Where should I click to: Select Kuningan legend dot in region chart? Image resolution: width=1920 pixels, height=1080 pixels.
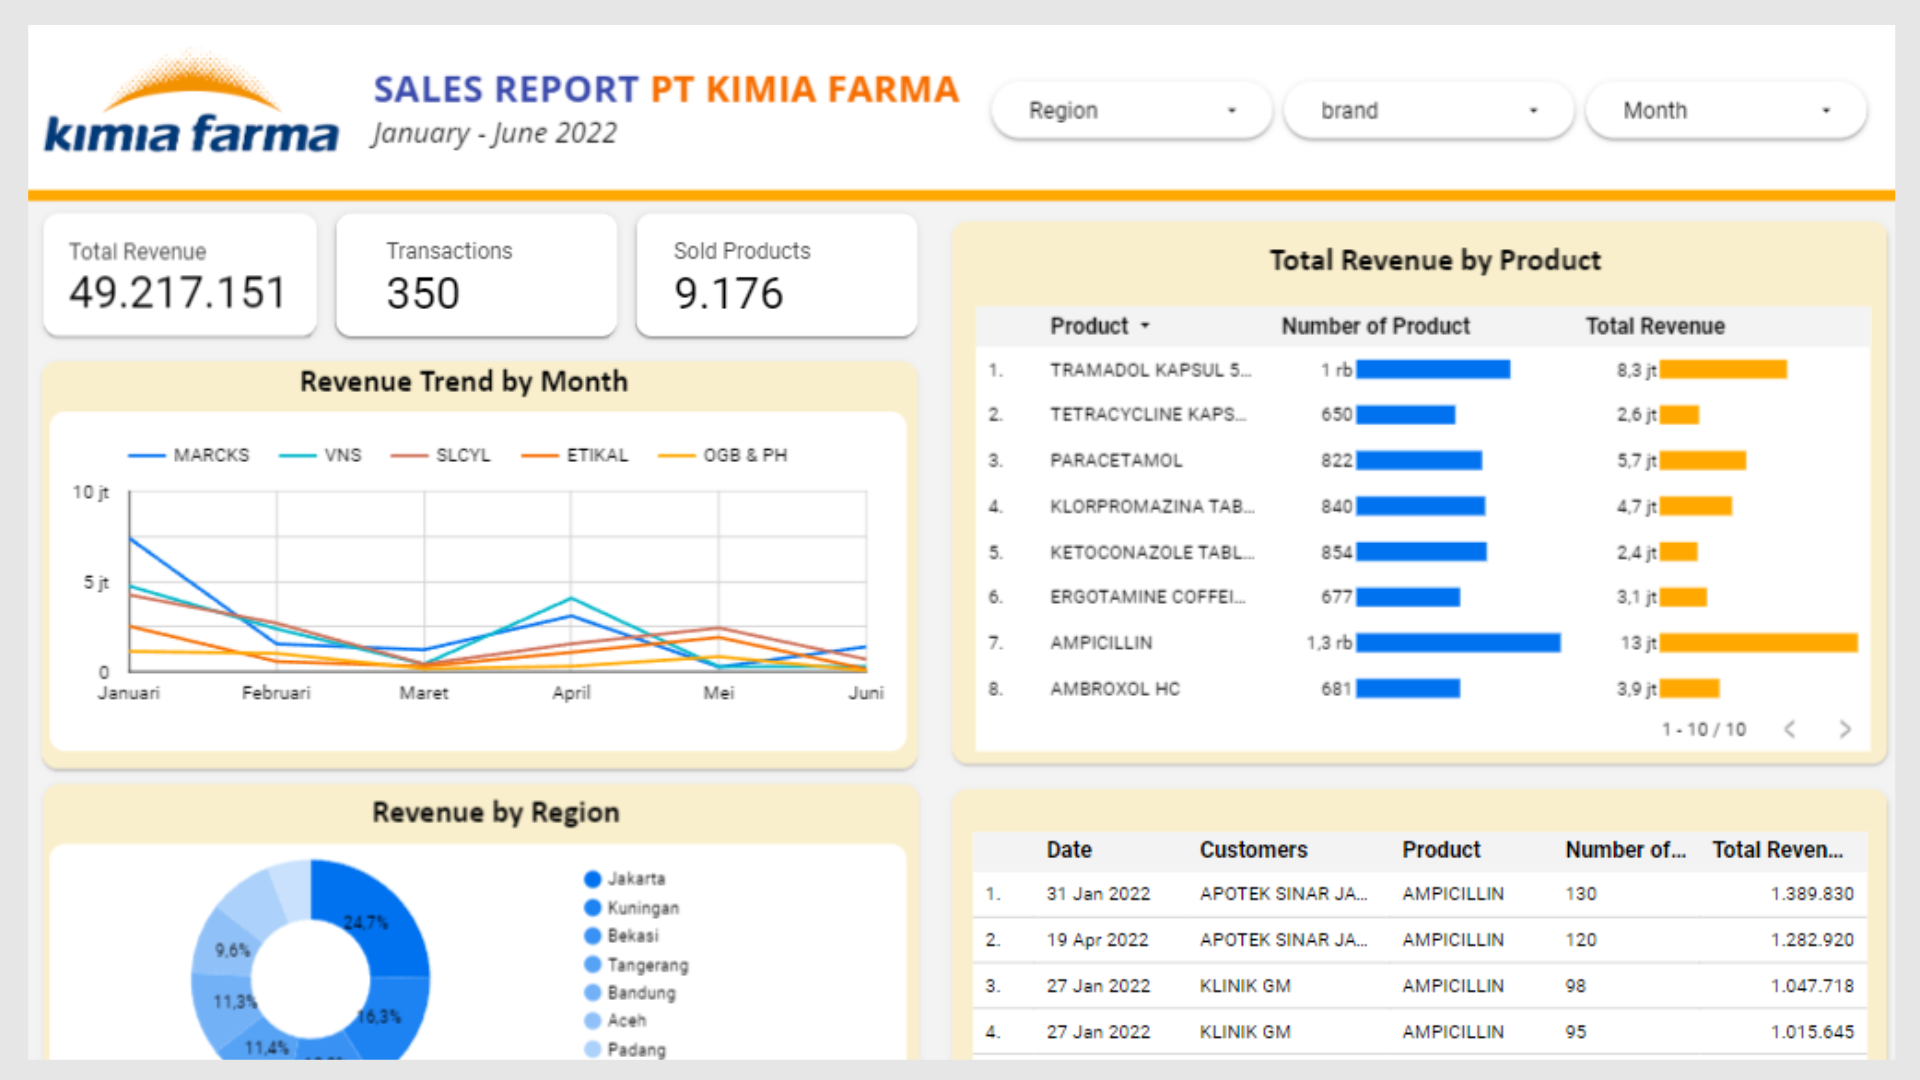(x=593, y=908)
